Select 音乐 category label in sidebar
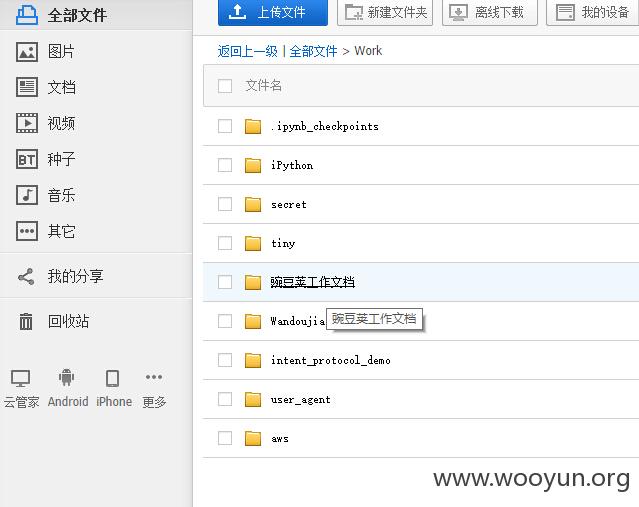639x507 pixels. click(x=61, y=195)
